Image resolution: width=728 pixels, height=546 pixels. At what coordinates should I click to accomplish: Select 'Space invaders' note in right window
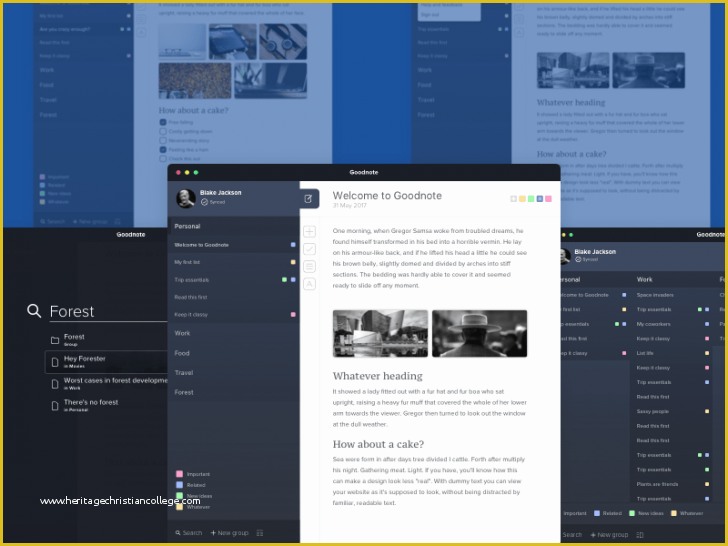655,295
